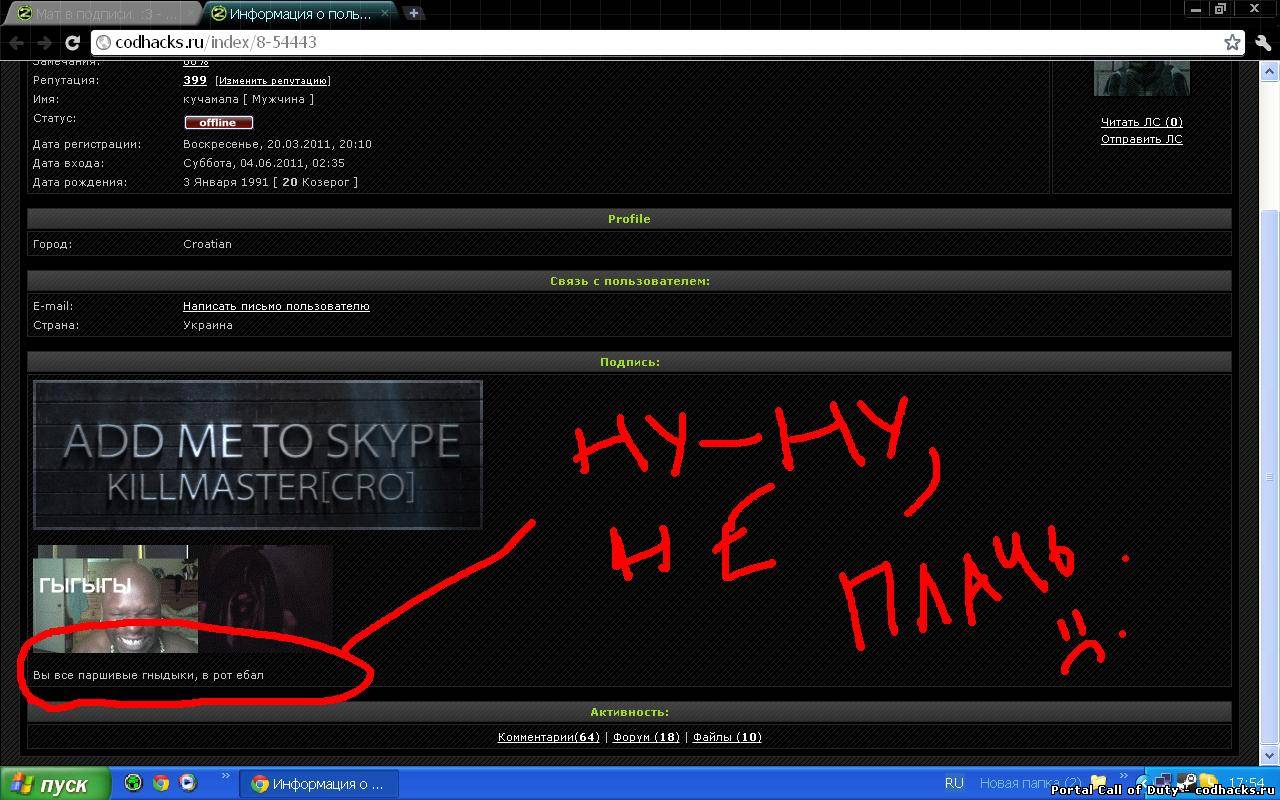
Task: Restore down the Chrome window
Action: tap(1220, 9)
